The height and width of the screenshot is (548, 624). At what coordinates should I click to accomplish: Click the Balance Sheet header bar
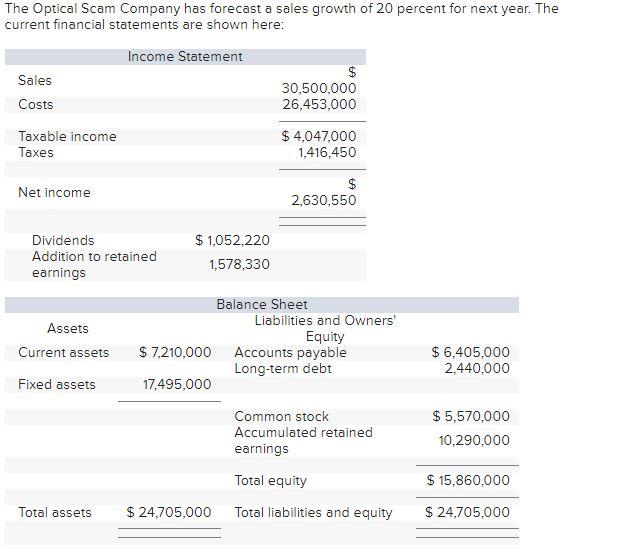pyautogui.click(x=262, y=305)
